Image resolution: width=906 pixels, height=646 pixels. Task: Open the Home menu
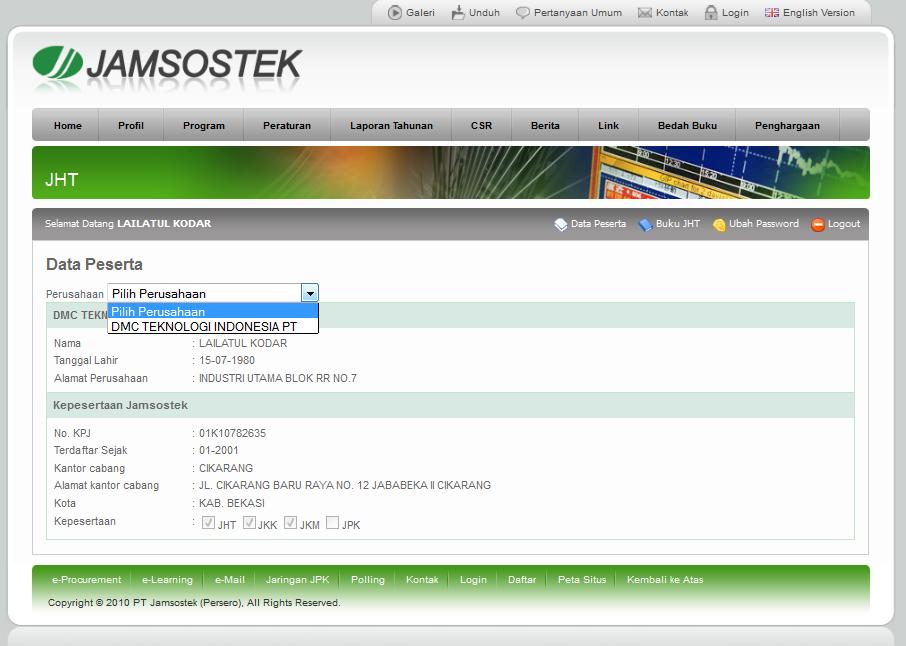68,125
